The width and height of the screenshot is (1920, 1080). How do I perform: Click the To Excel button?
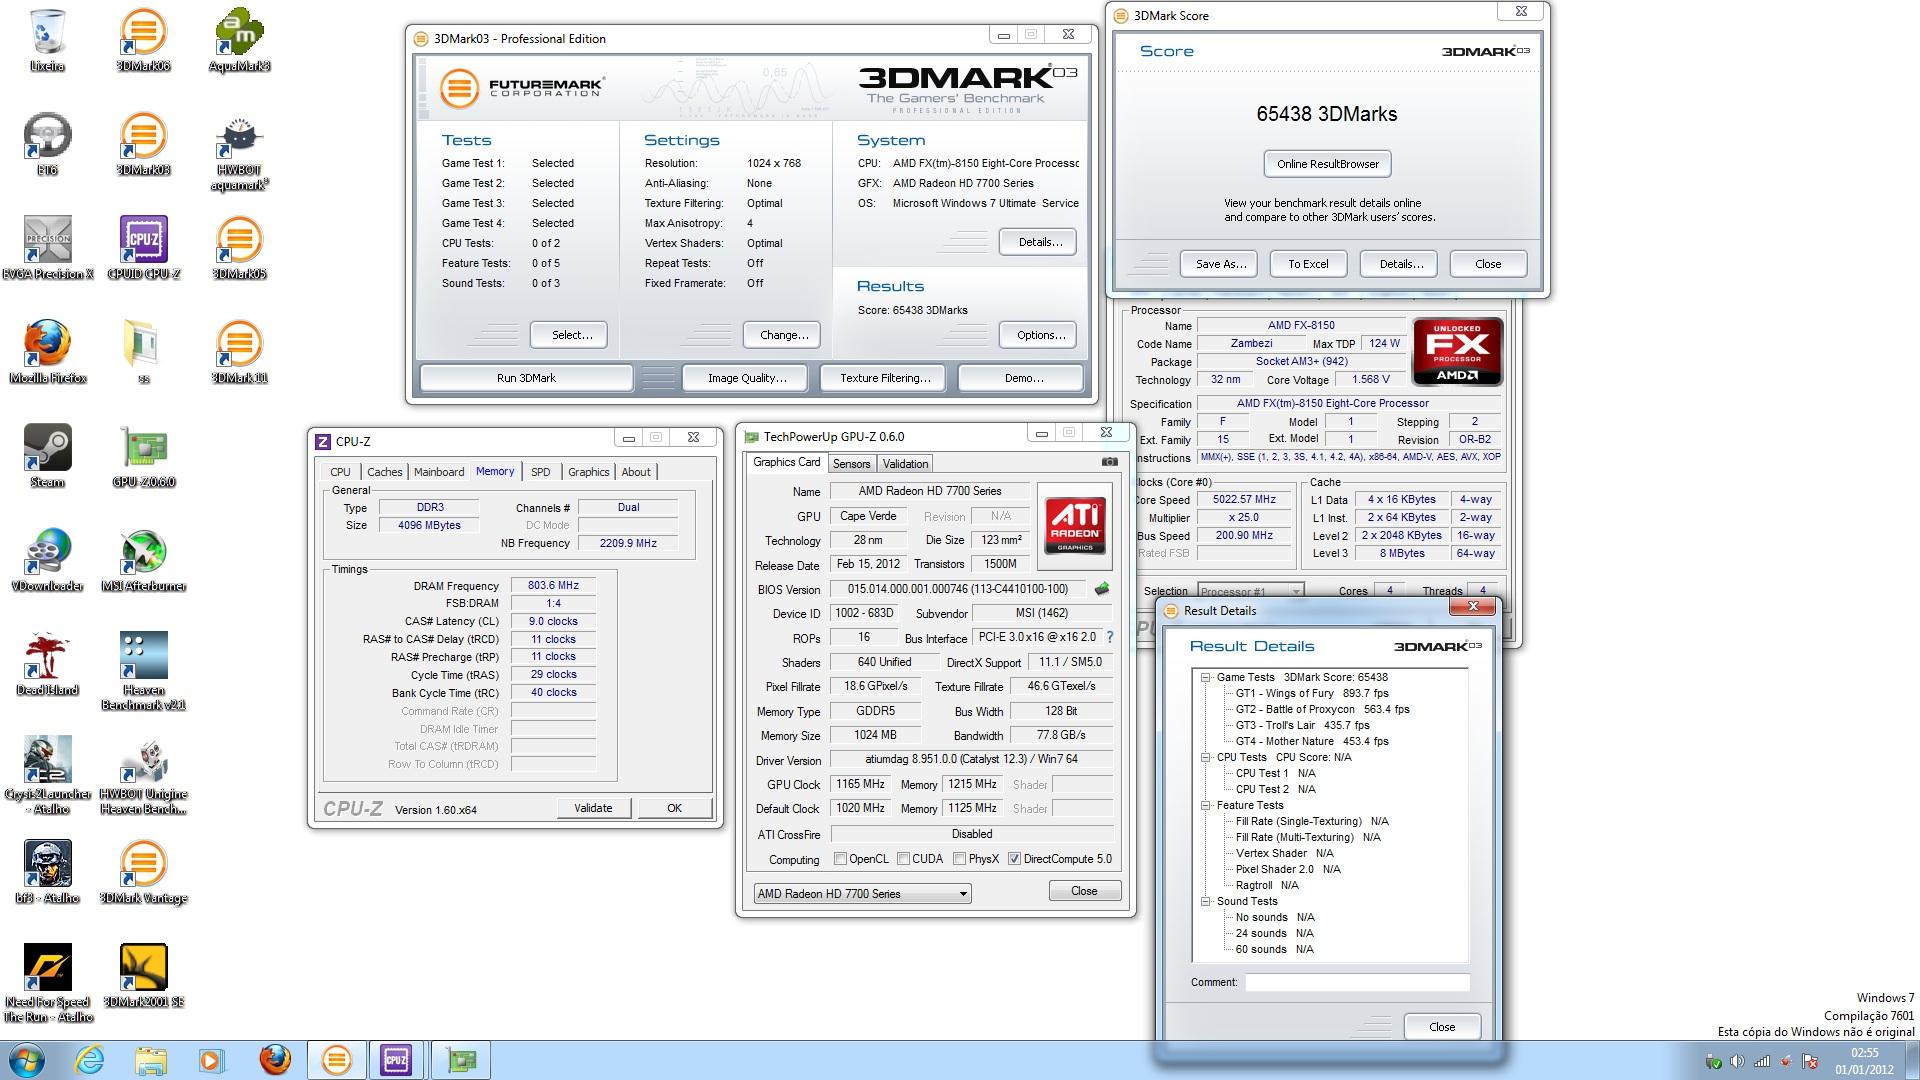tap(1308, 264)
